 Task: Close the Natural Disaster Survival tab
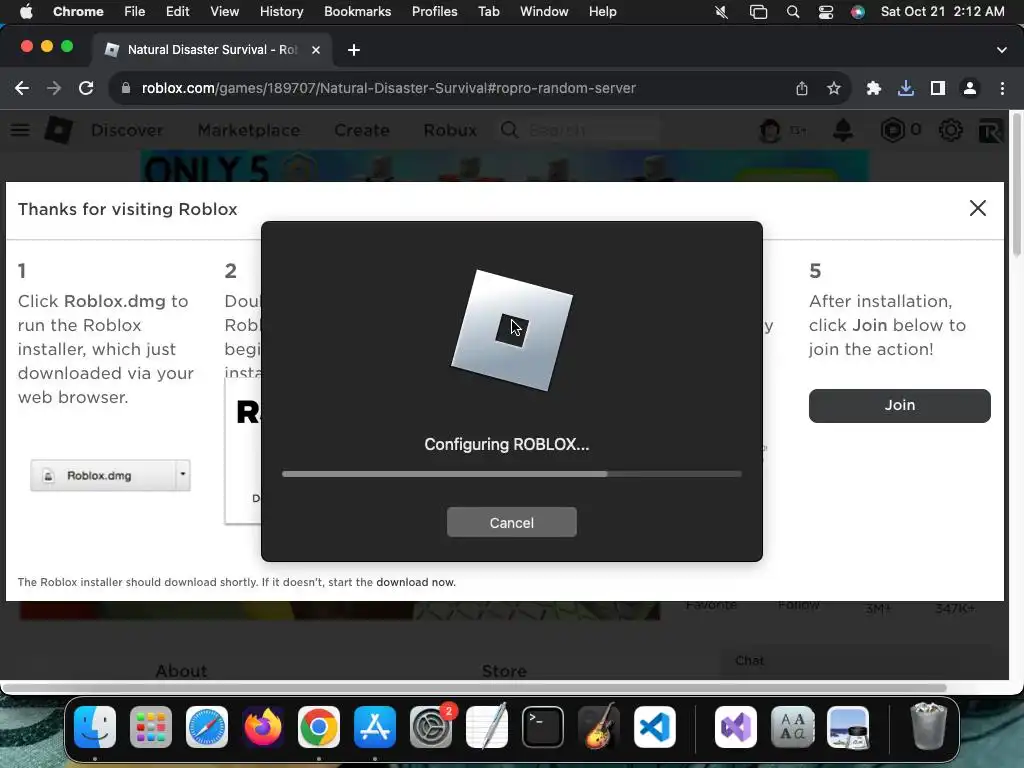[316, 50]
